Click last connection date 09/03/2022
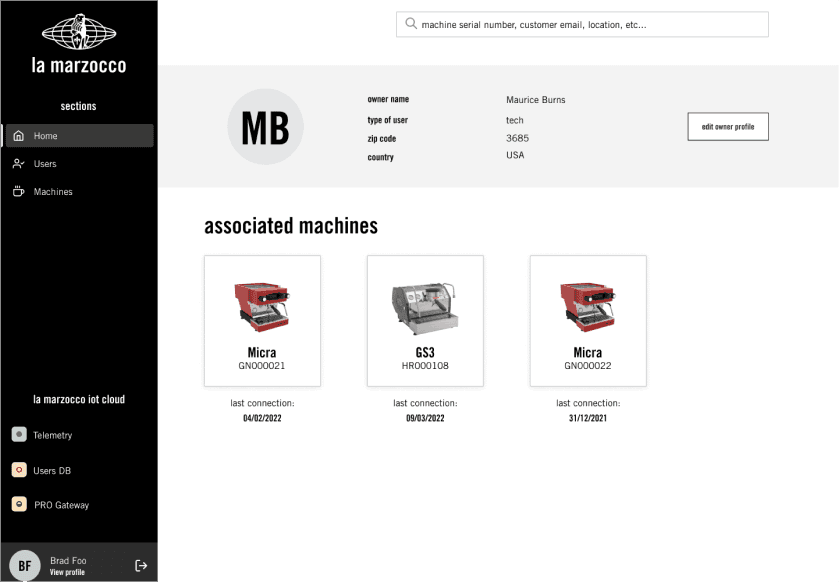839x582 pixels. coord(425,418)
